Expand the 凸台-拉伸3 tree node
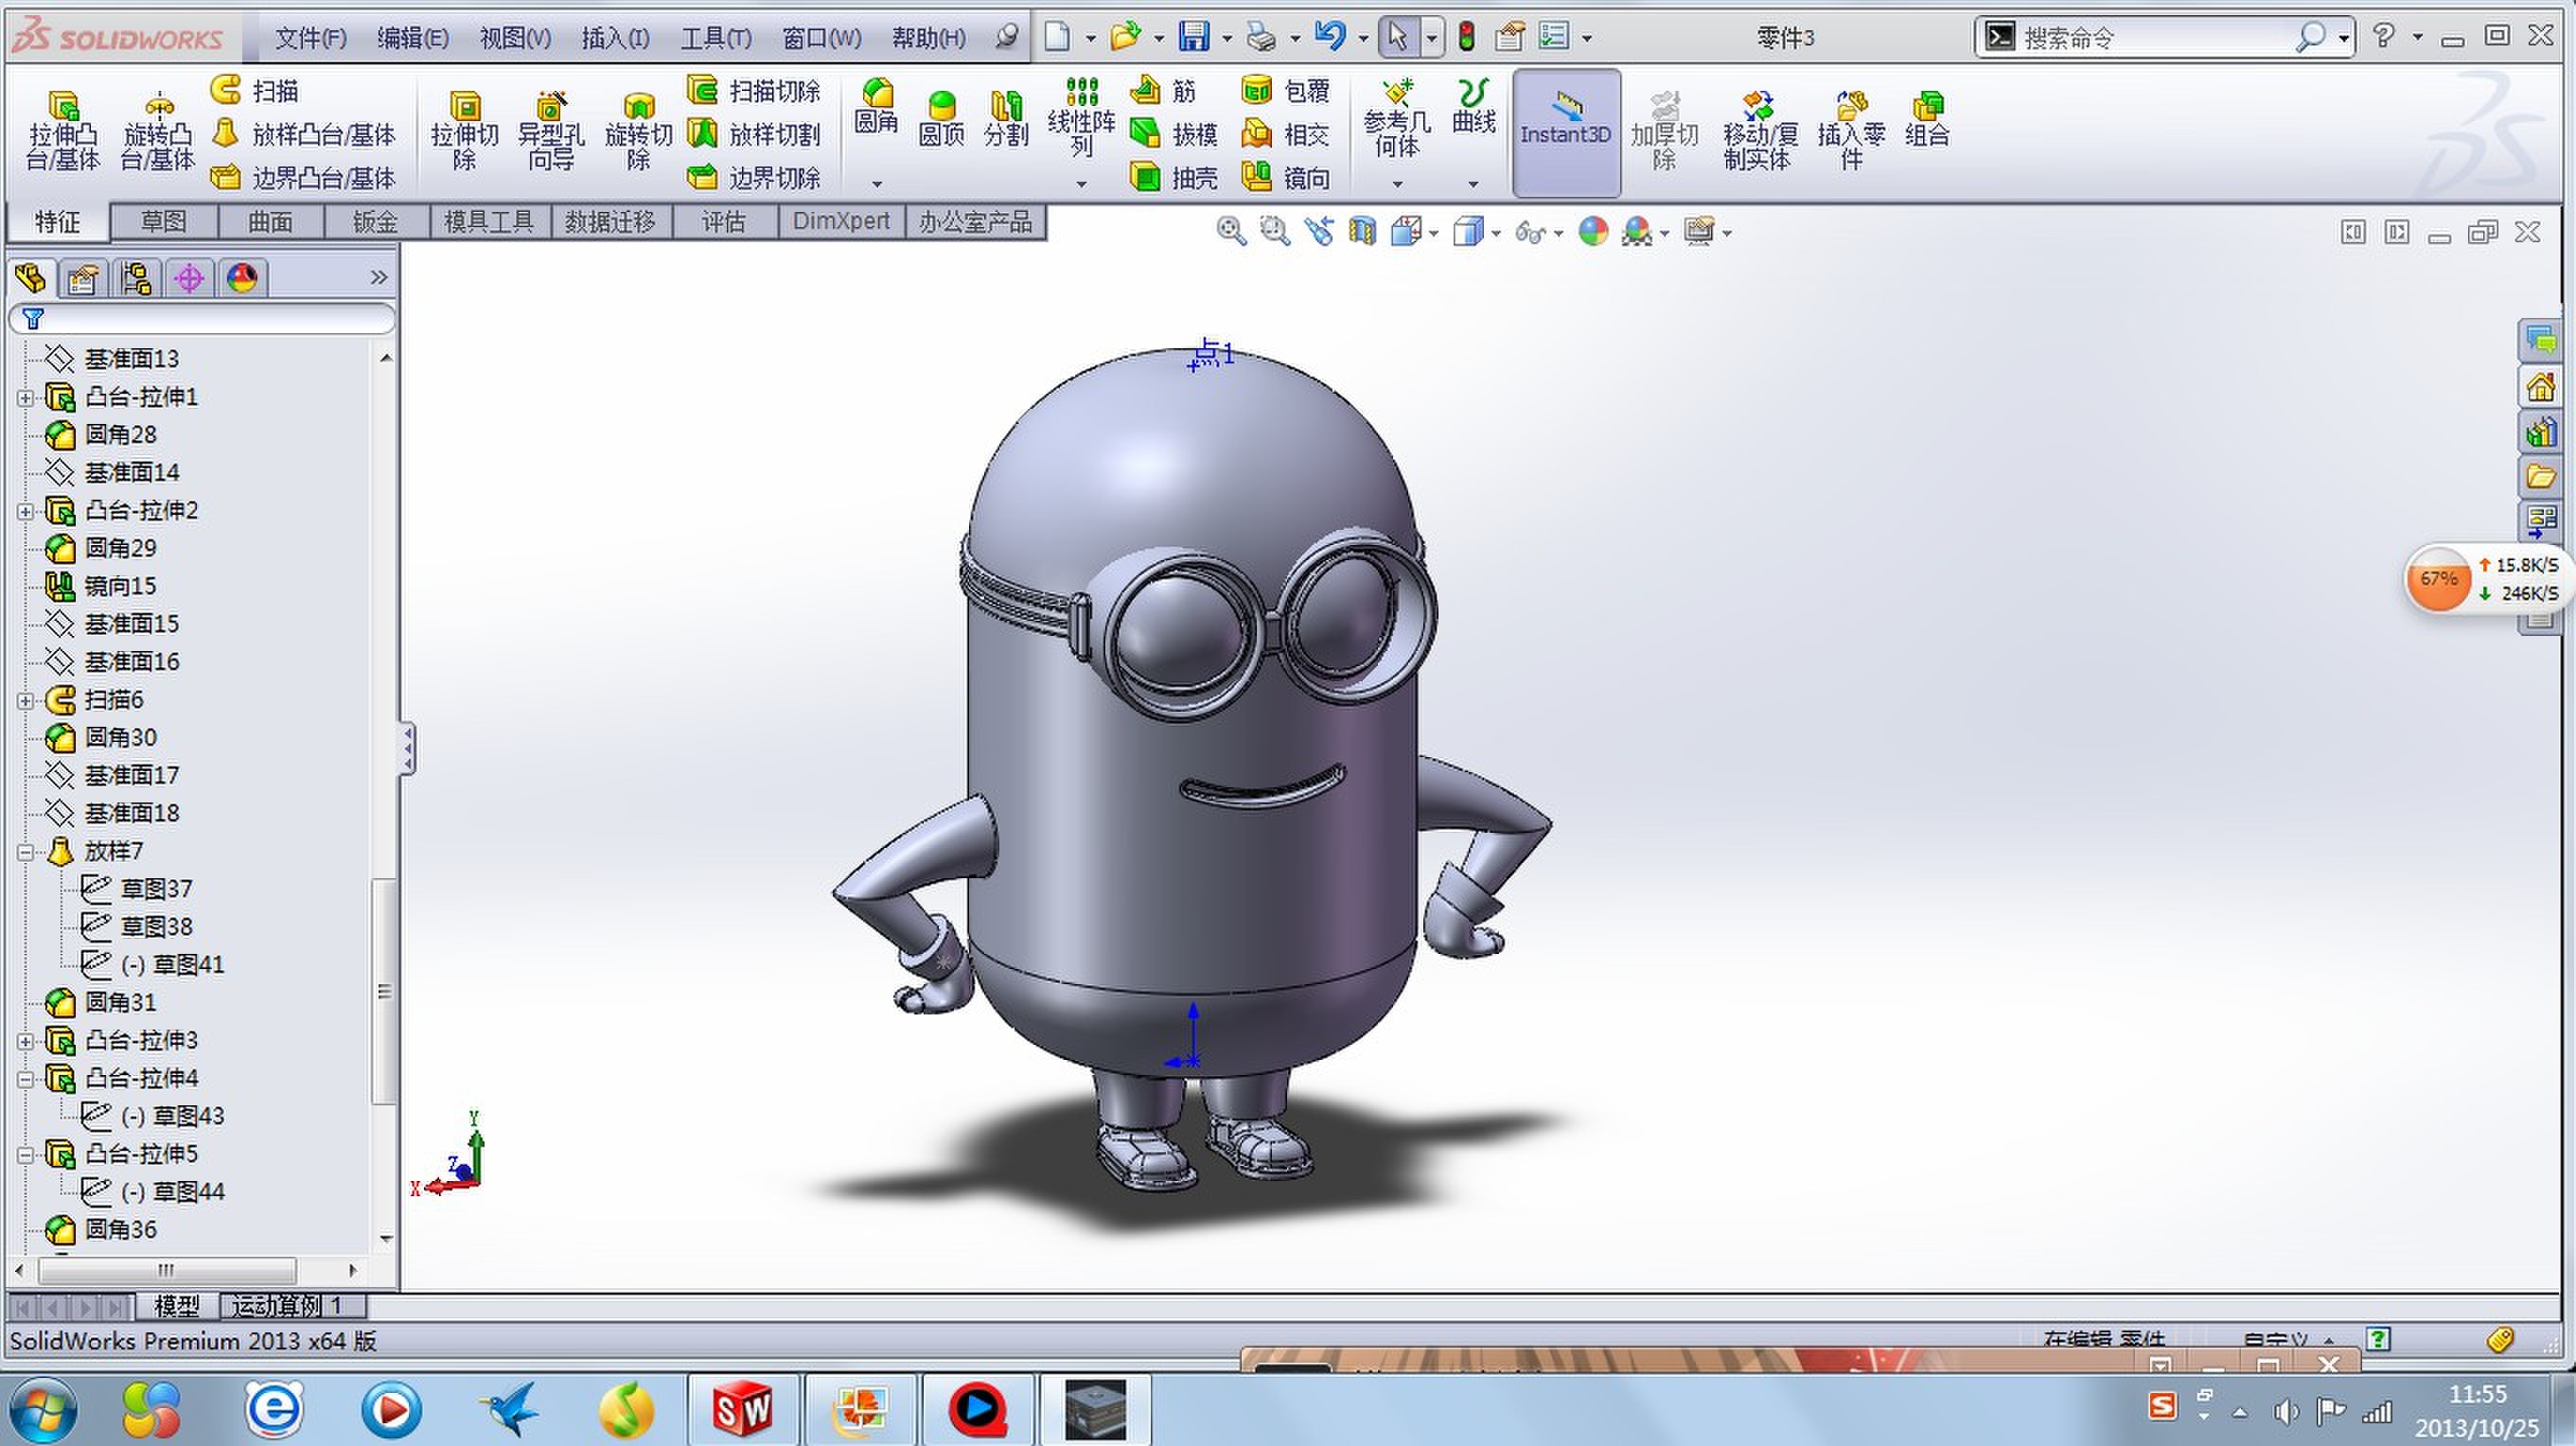The image size is (2576, 1446). tap(26, 1042)
